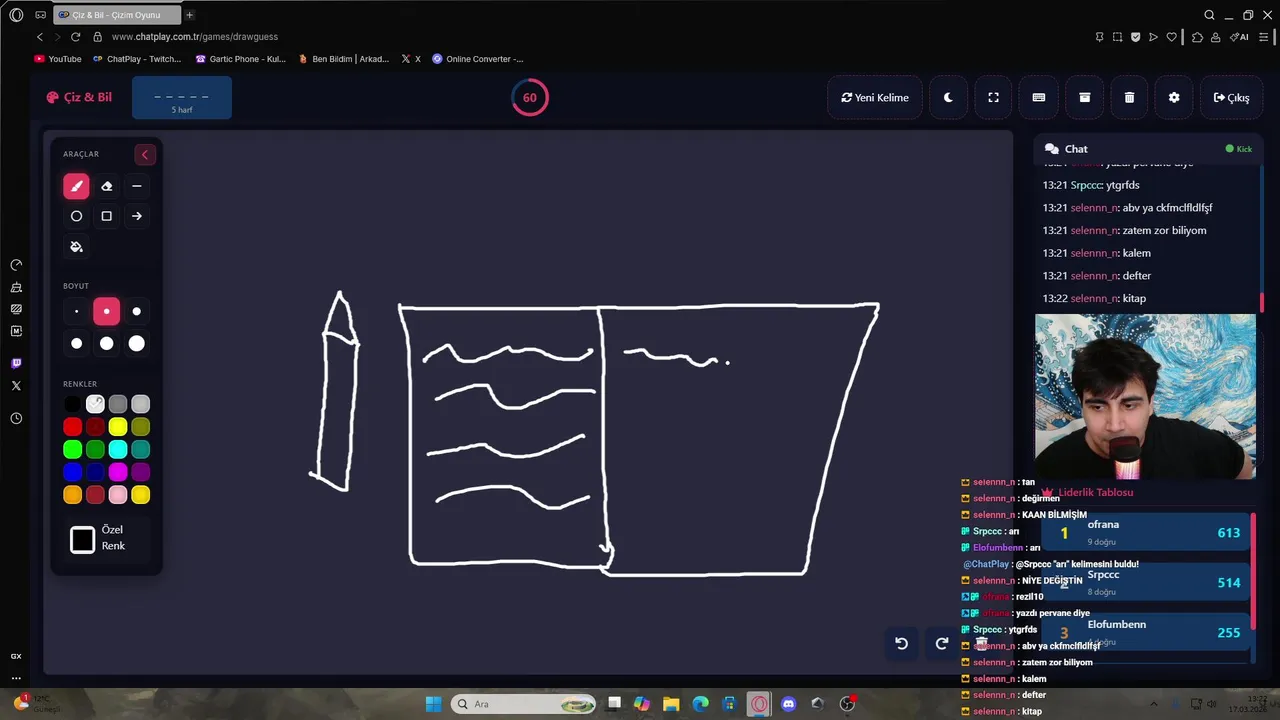This screenshot has width=1280, height=720.
Task: Choose the fifth brush size dot
Action: (x=107, y=344)
